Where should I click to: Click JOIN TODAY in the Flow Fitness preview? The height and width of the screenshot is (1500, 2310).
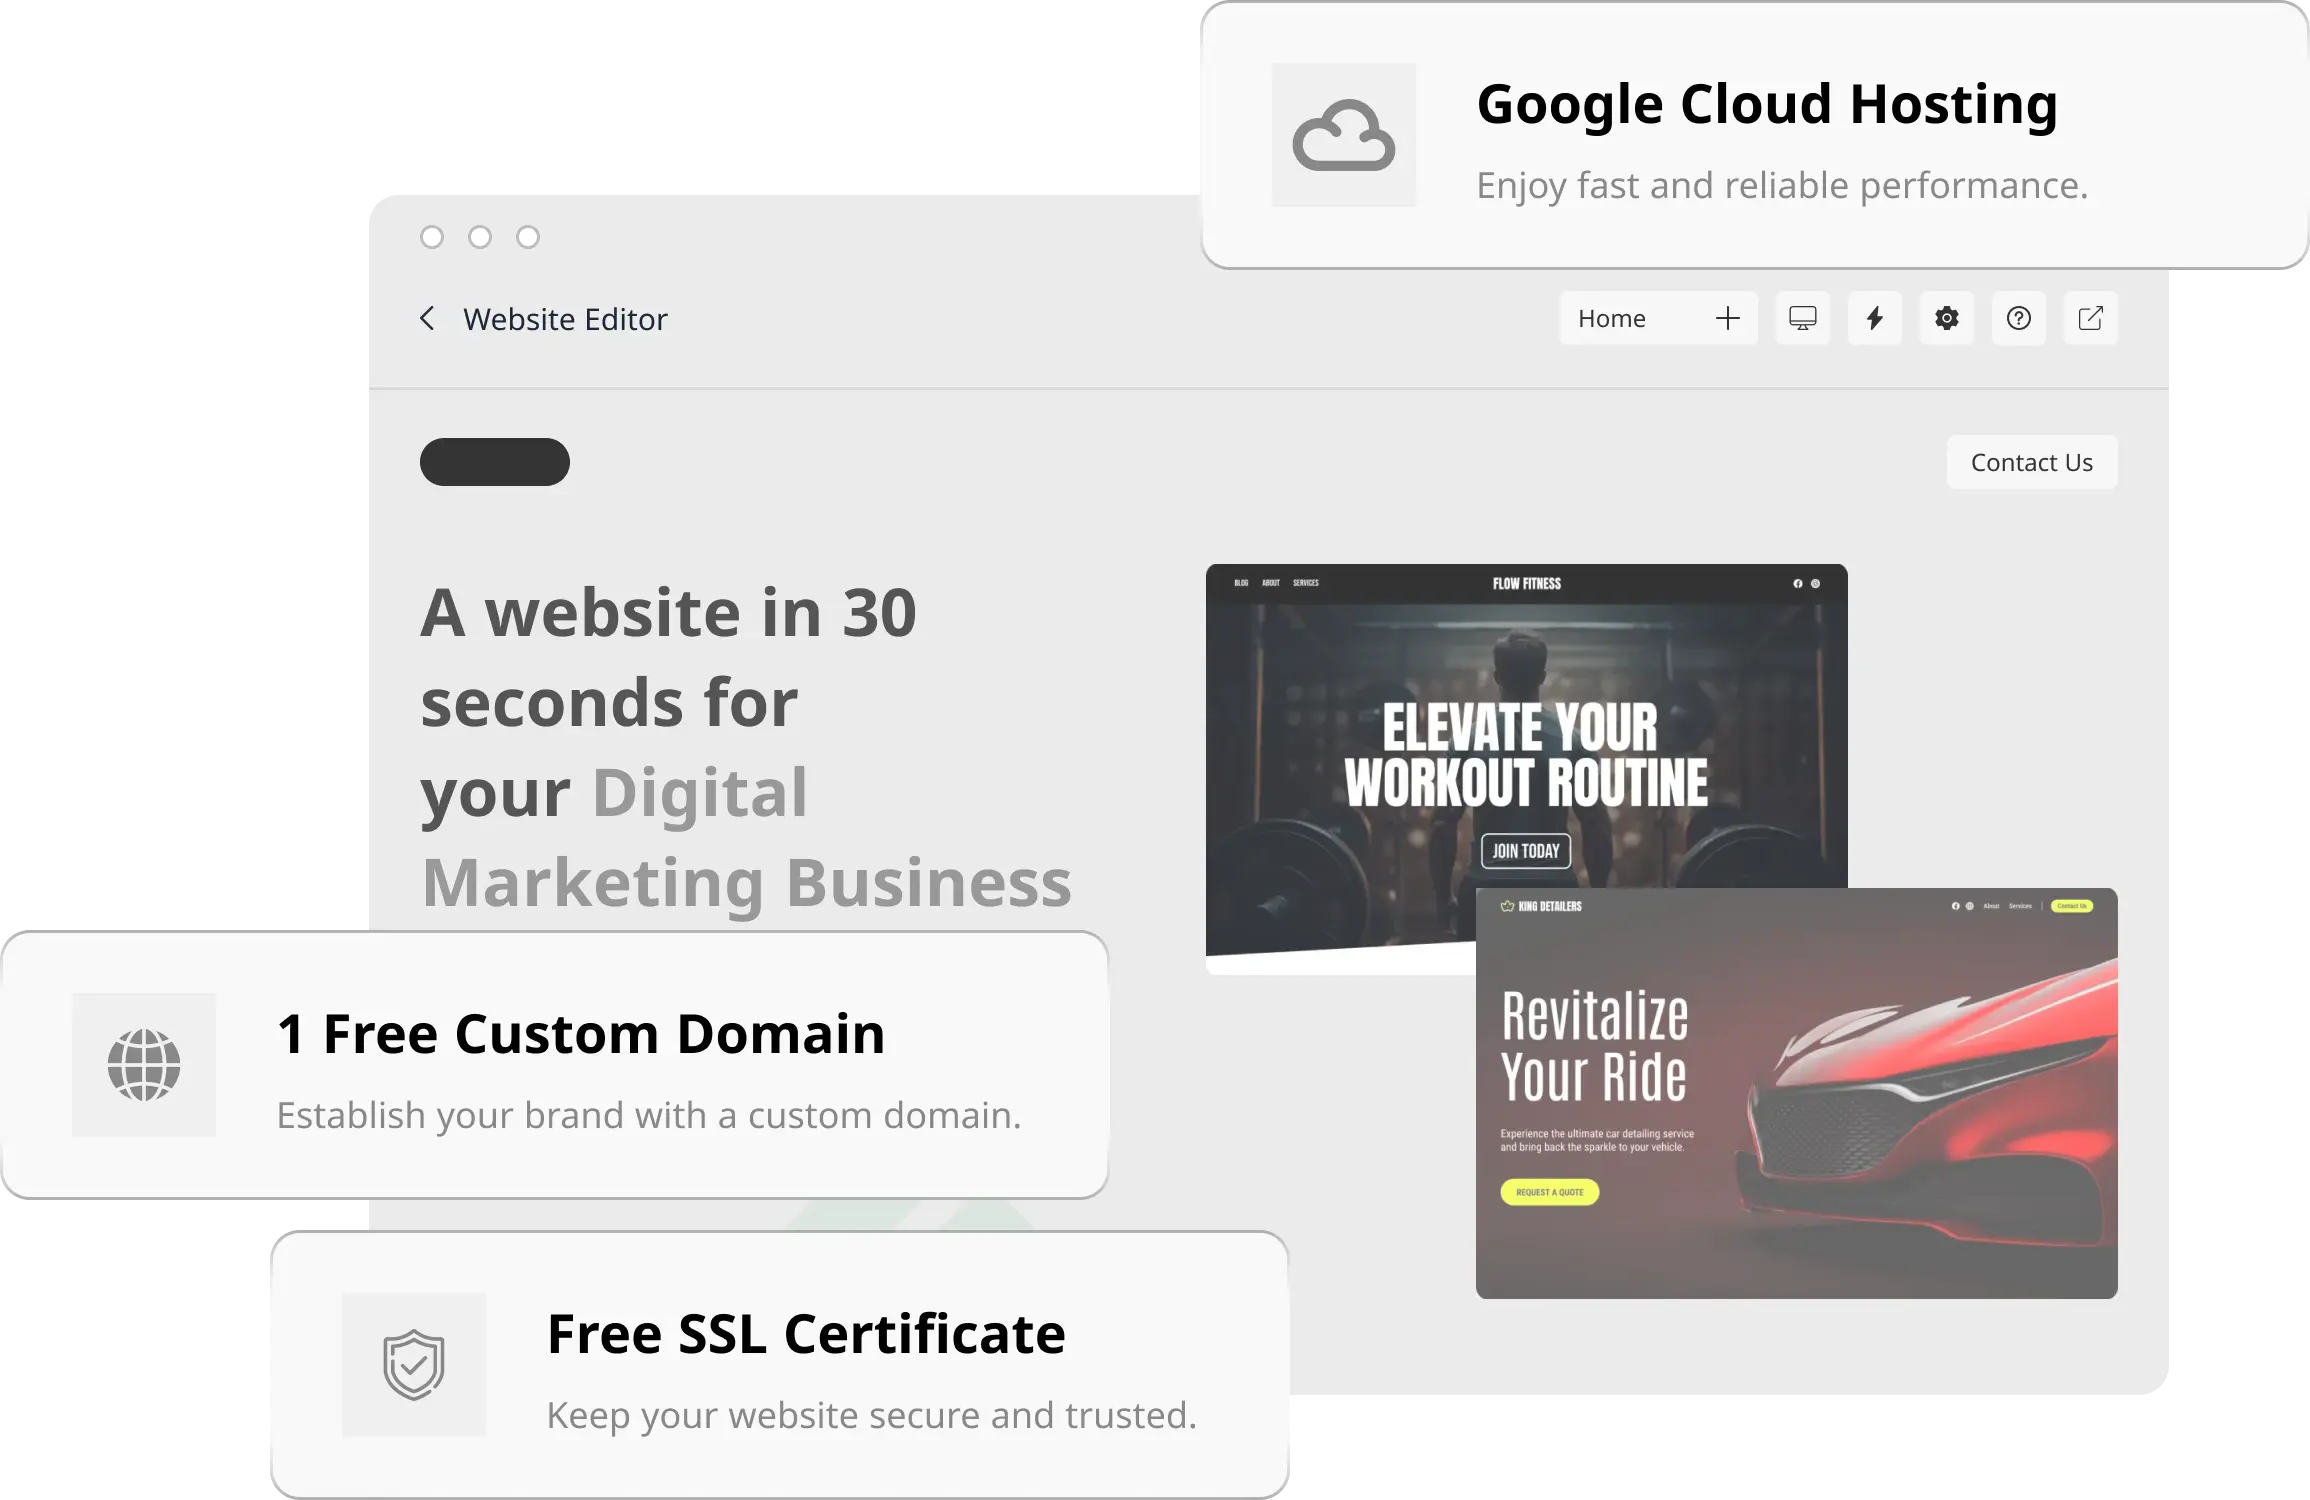pyautogui.click(x=1525, y=851)
